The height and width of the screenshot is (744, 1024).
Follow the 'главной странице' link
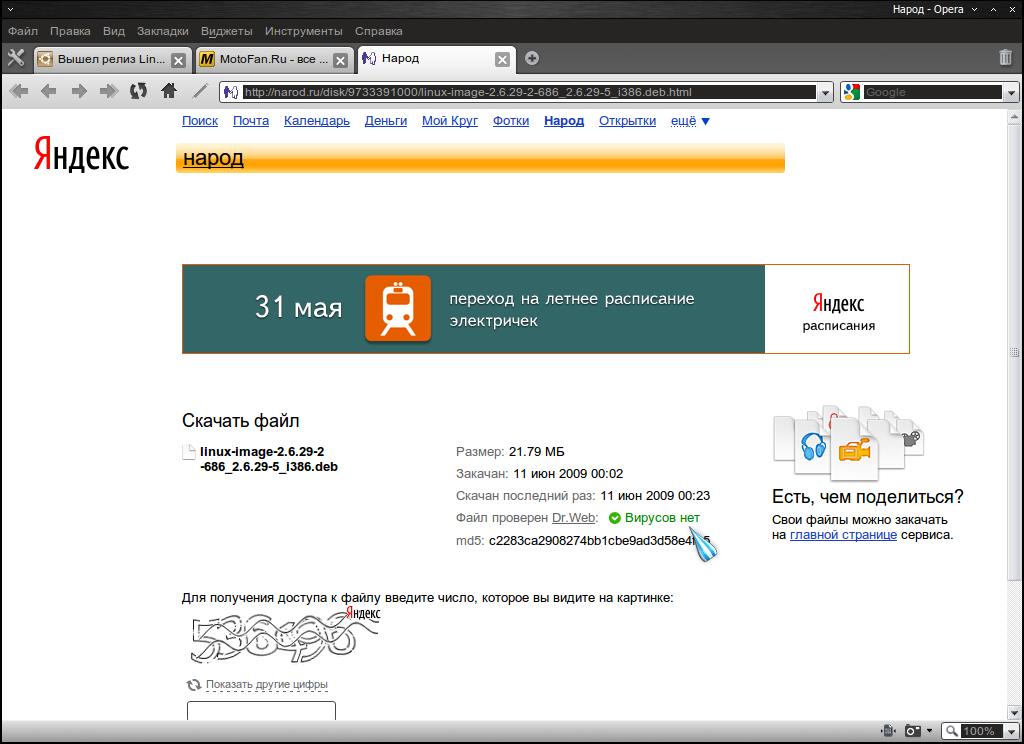pyautogui.click(x=843, y=535)
